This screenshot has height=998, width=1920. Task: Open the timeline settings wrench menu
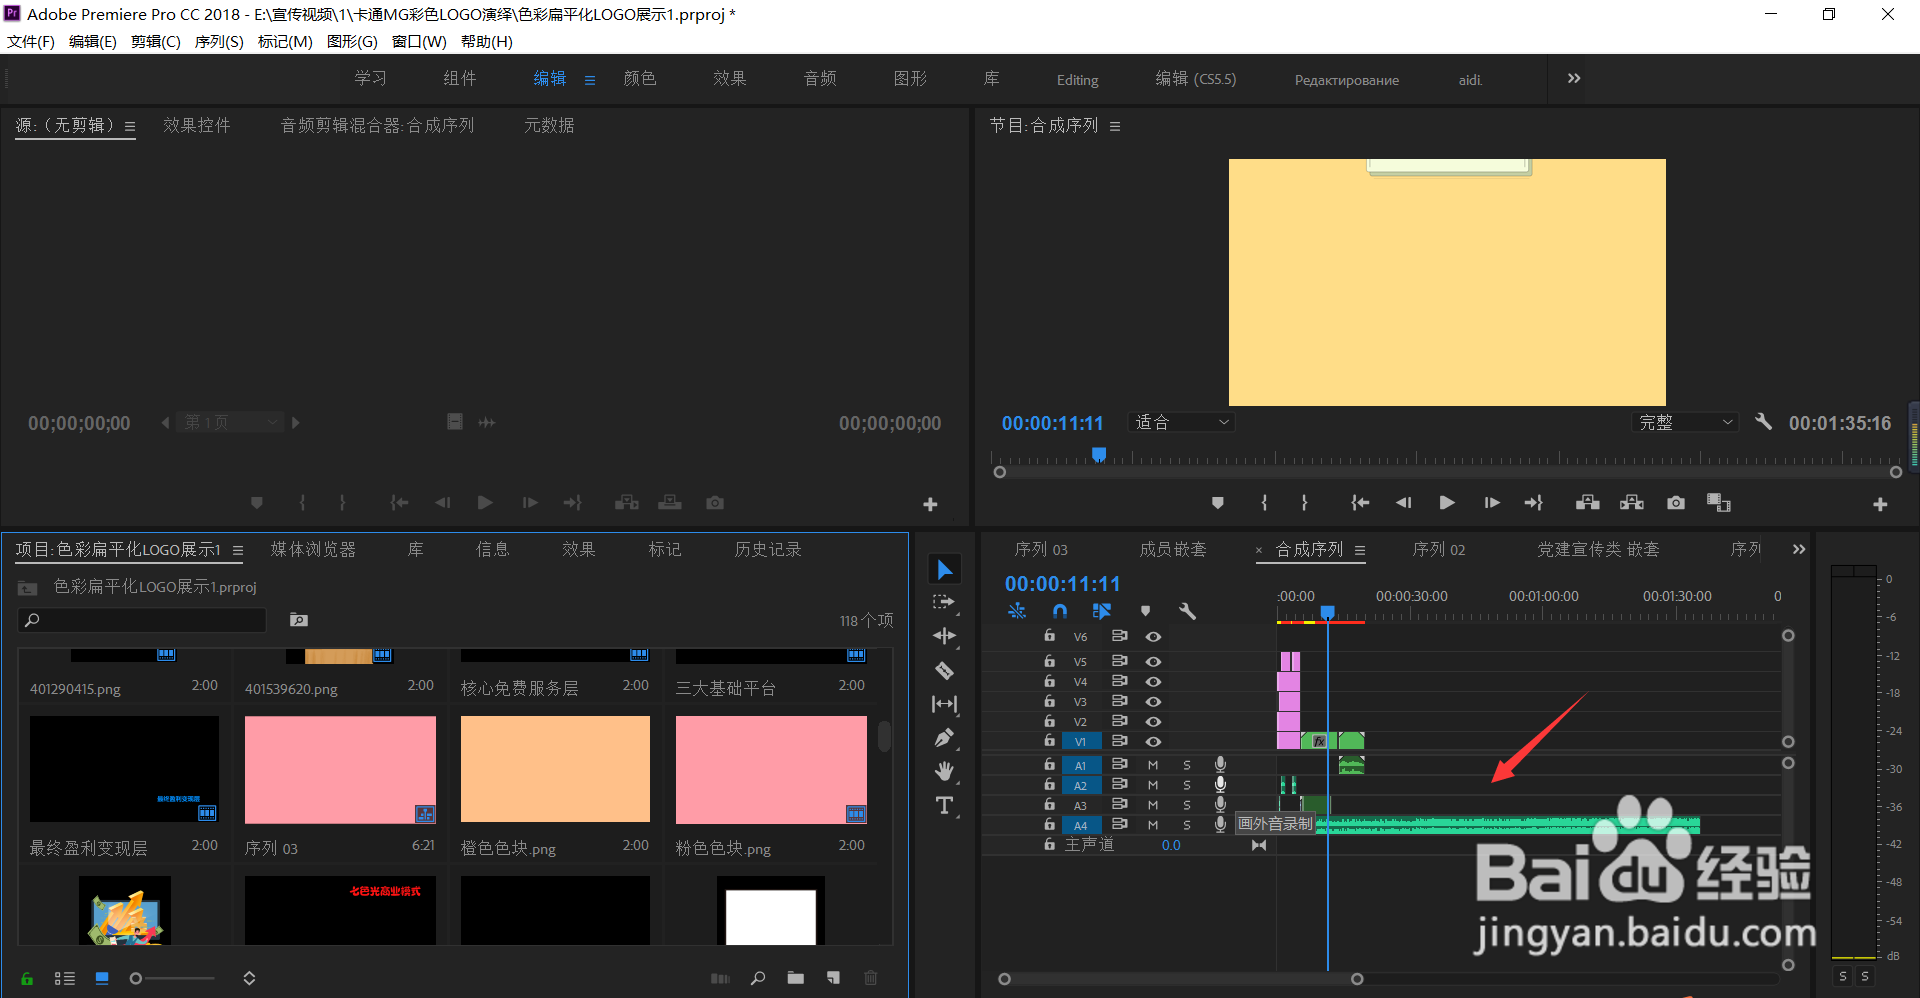1187,610
